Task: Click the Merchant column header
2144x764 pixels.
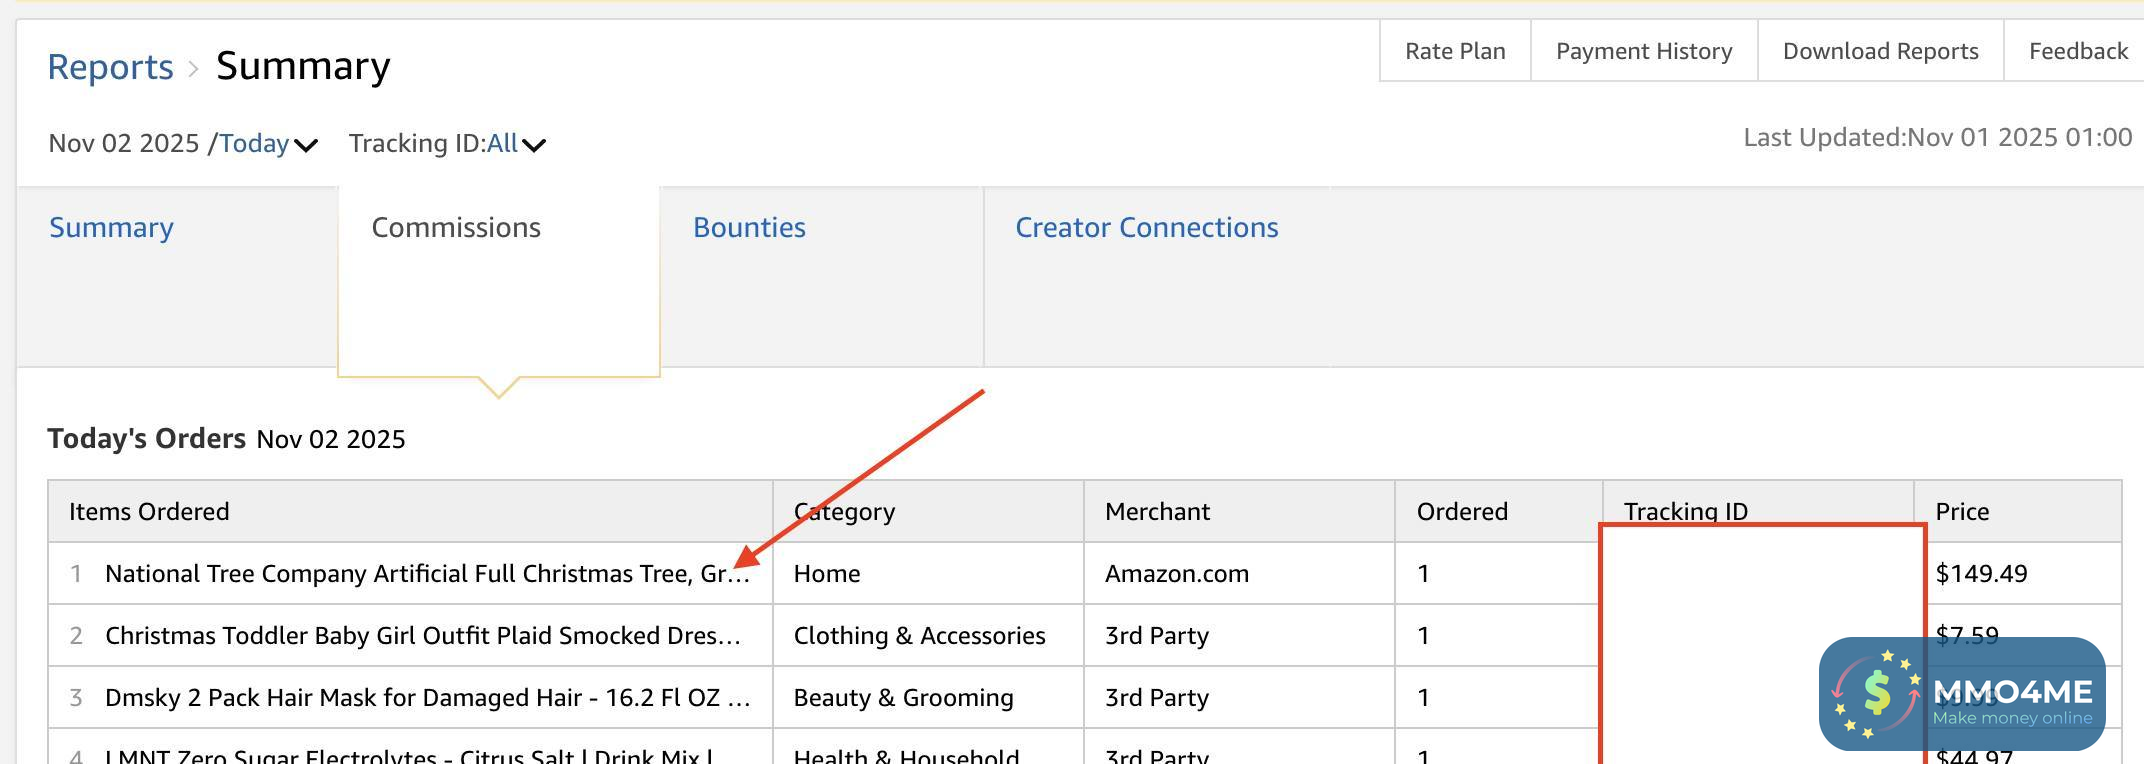Action: click(x=1157, y=512)
